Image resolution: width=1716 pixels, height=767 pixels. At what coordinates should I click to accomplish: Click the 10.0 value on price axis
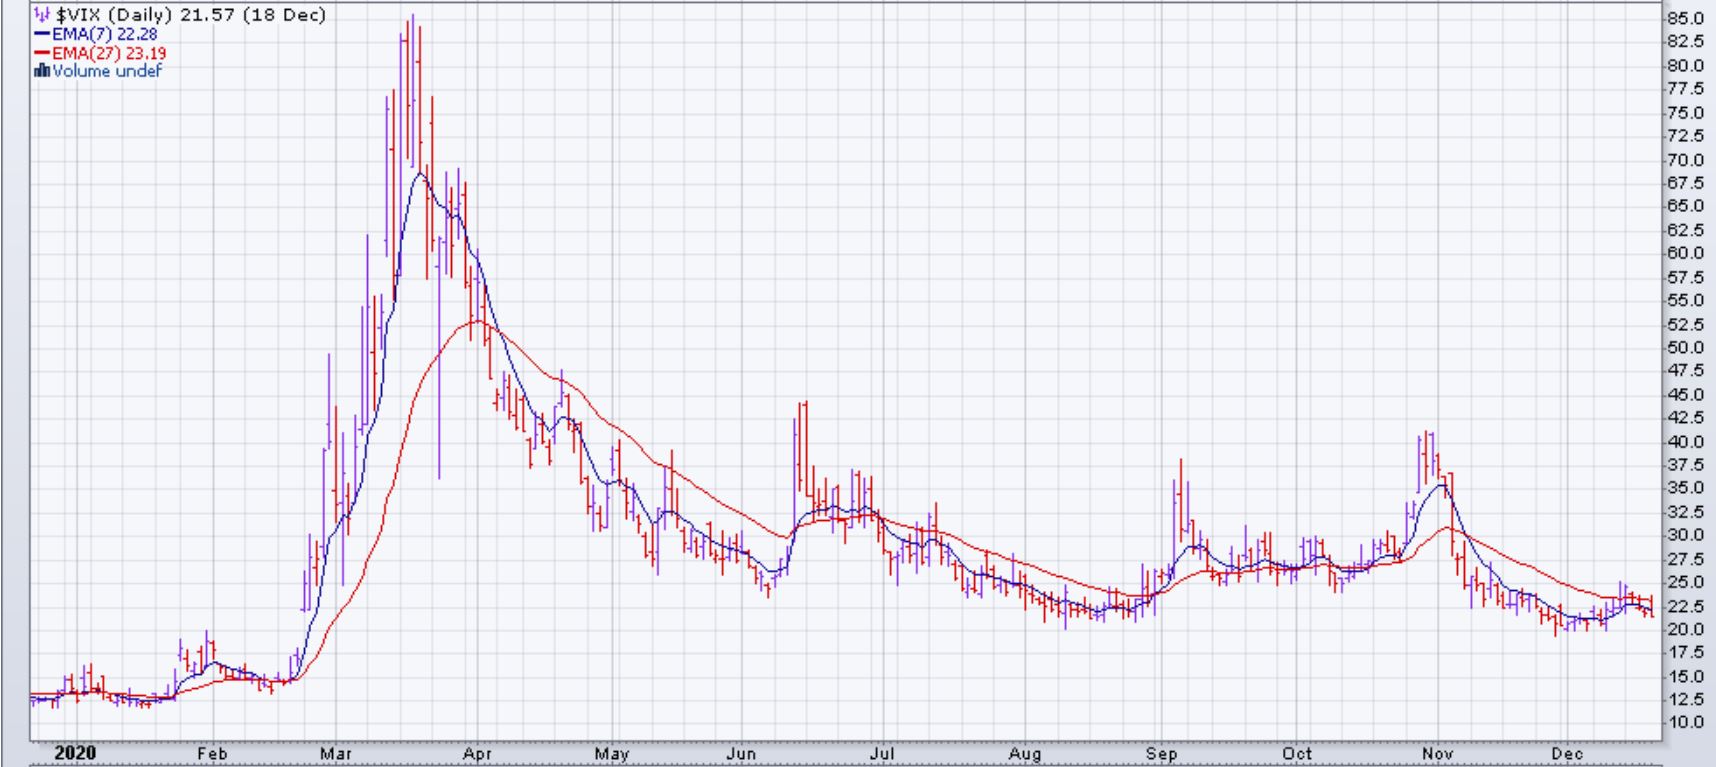[x=1685, y=722]
